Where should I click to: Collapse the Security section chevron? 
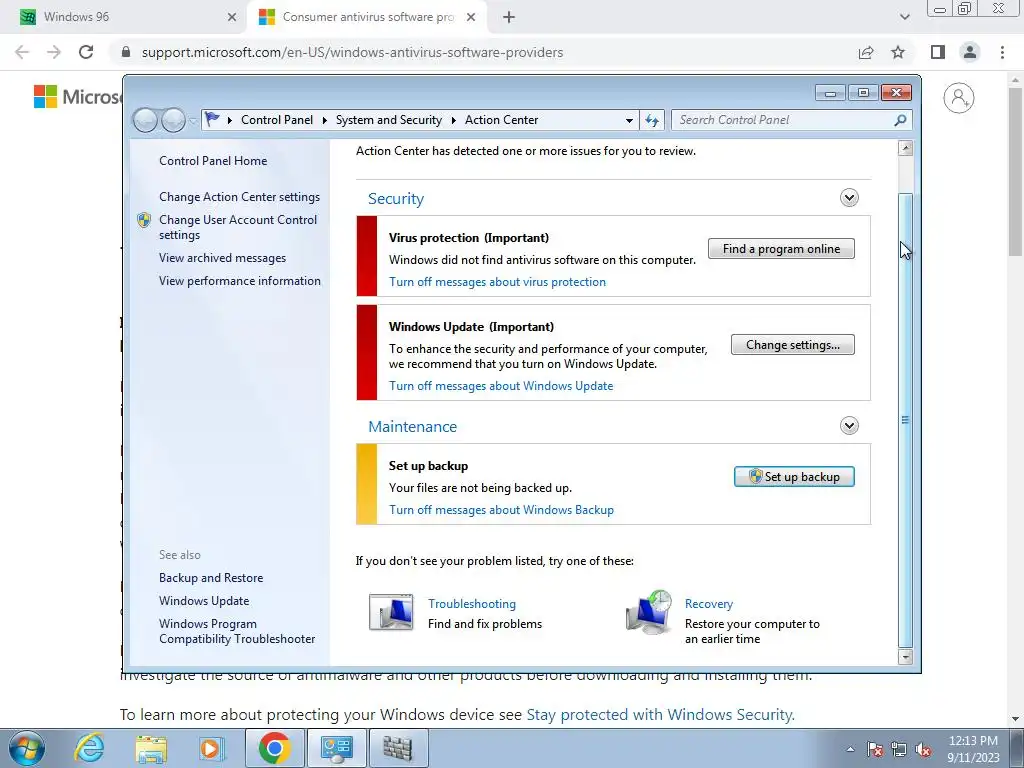[x=849, y=198]
